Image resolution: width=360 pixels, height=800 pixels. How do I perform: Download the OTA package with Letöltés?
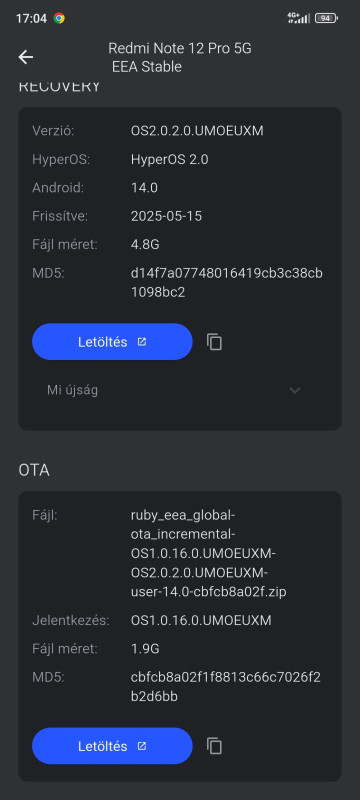coord(112,746)
